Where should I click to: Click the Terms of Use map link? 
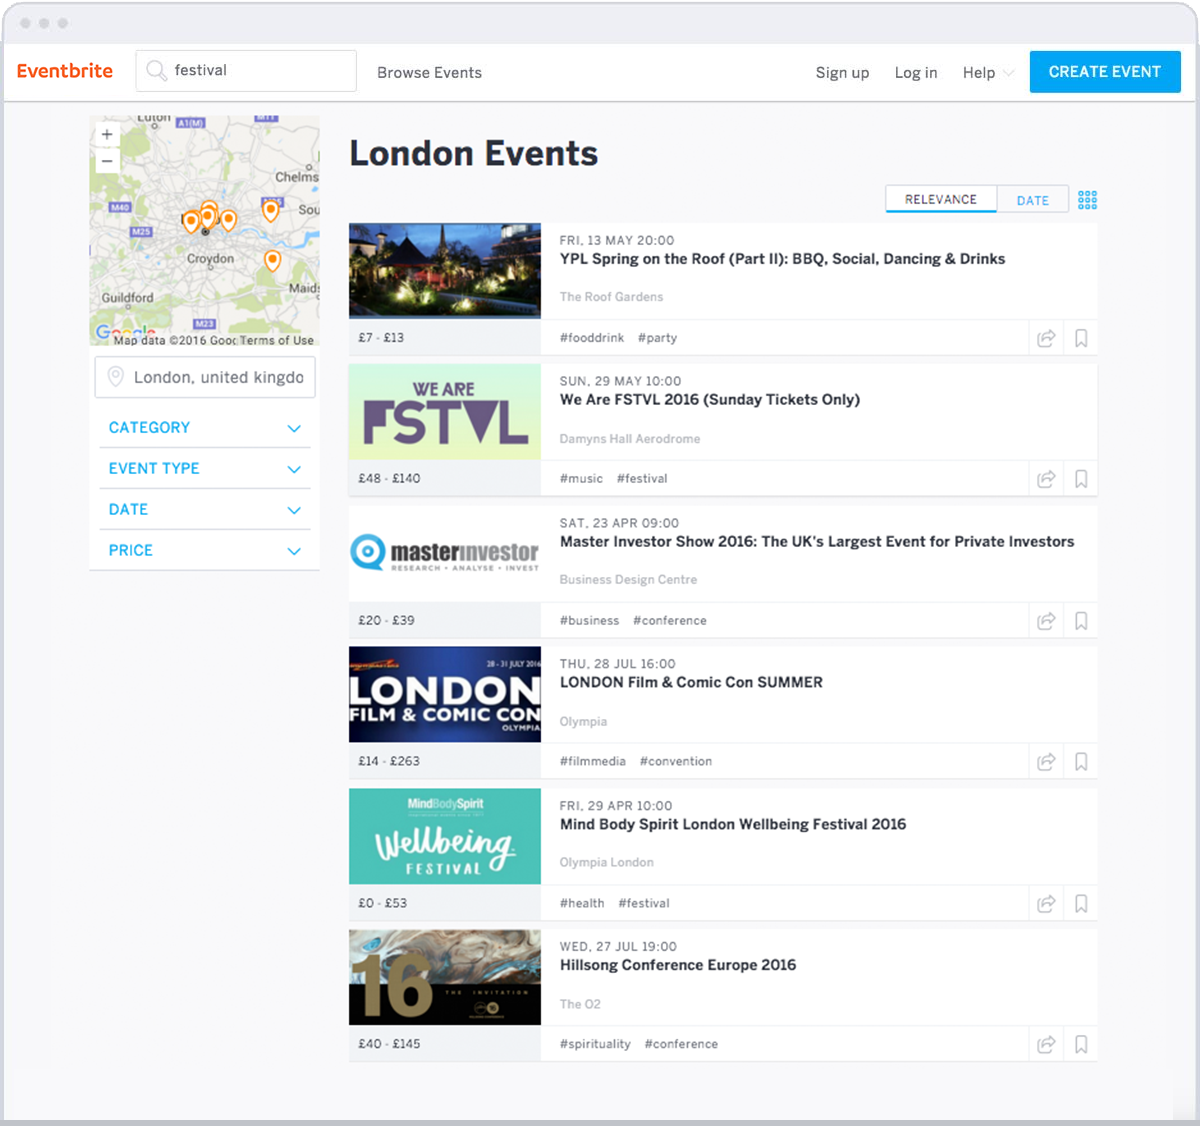pyautogui.click(x=277, y=340)
